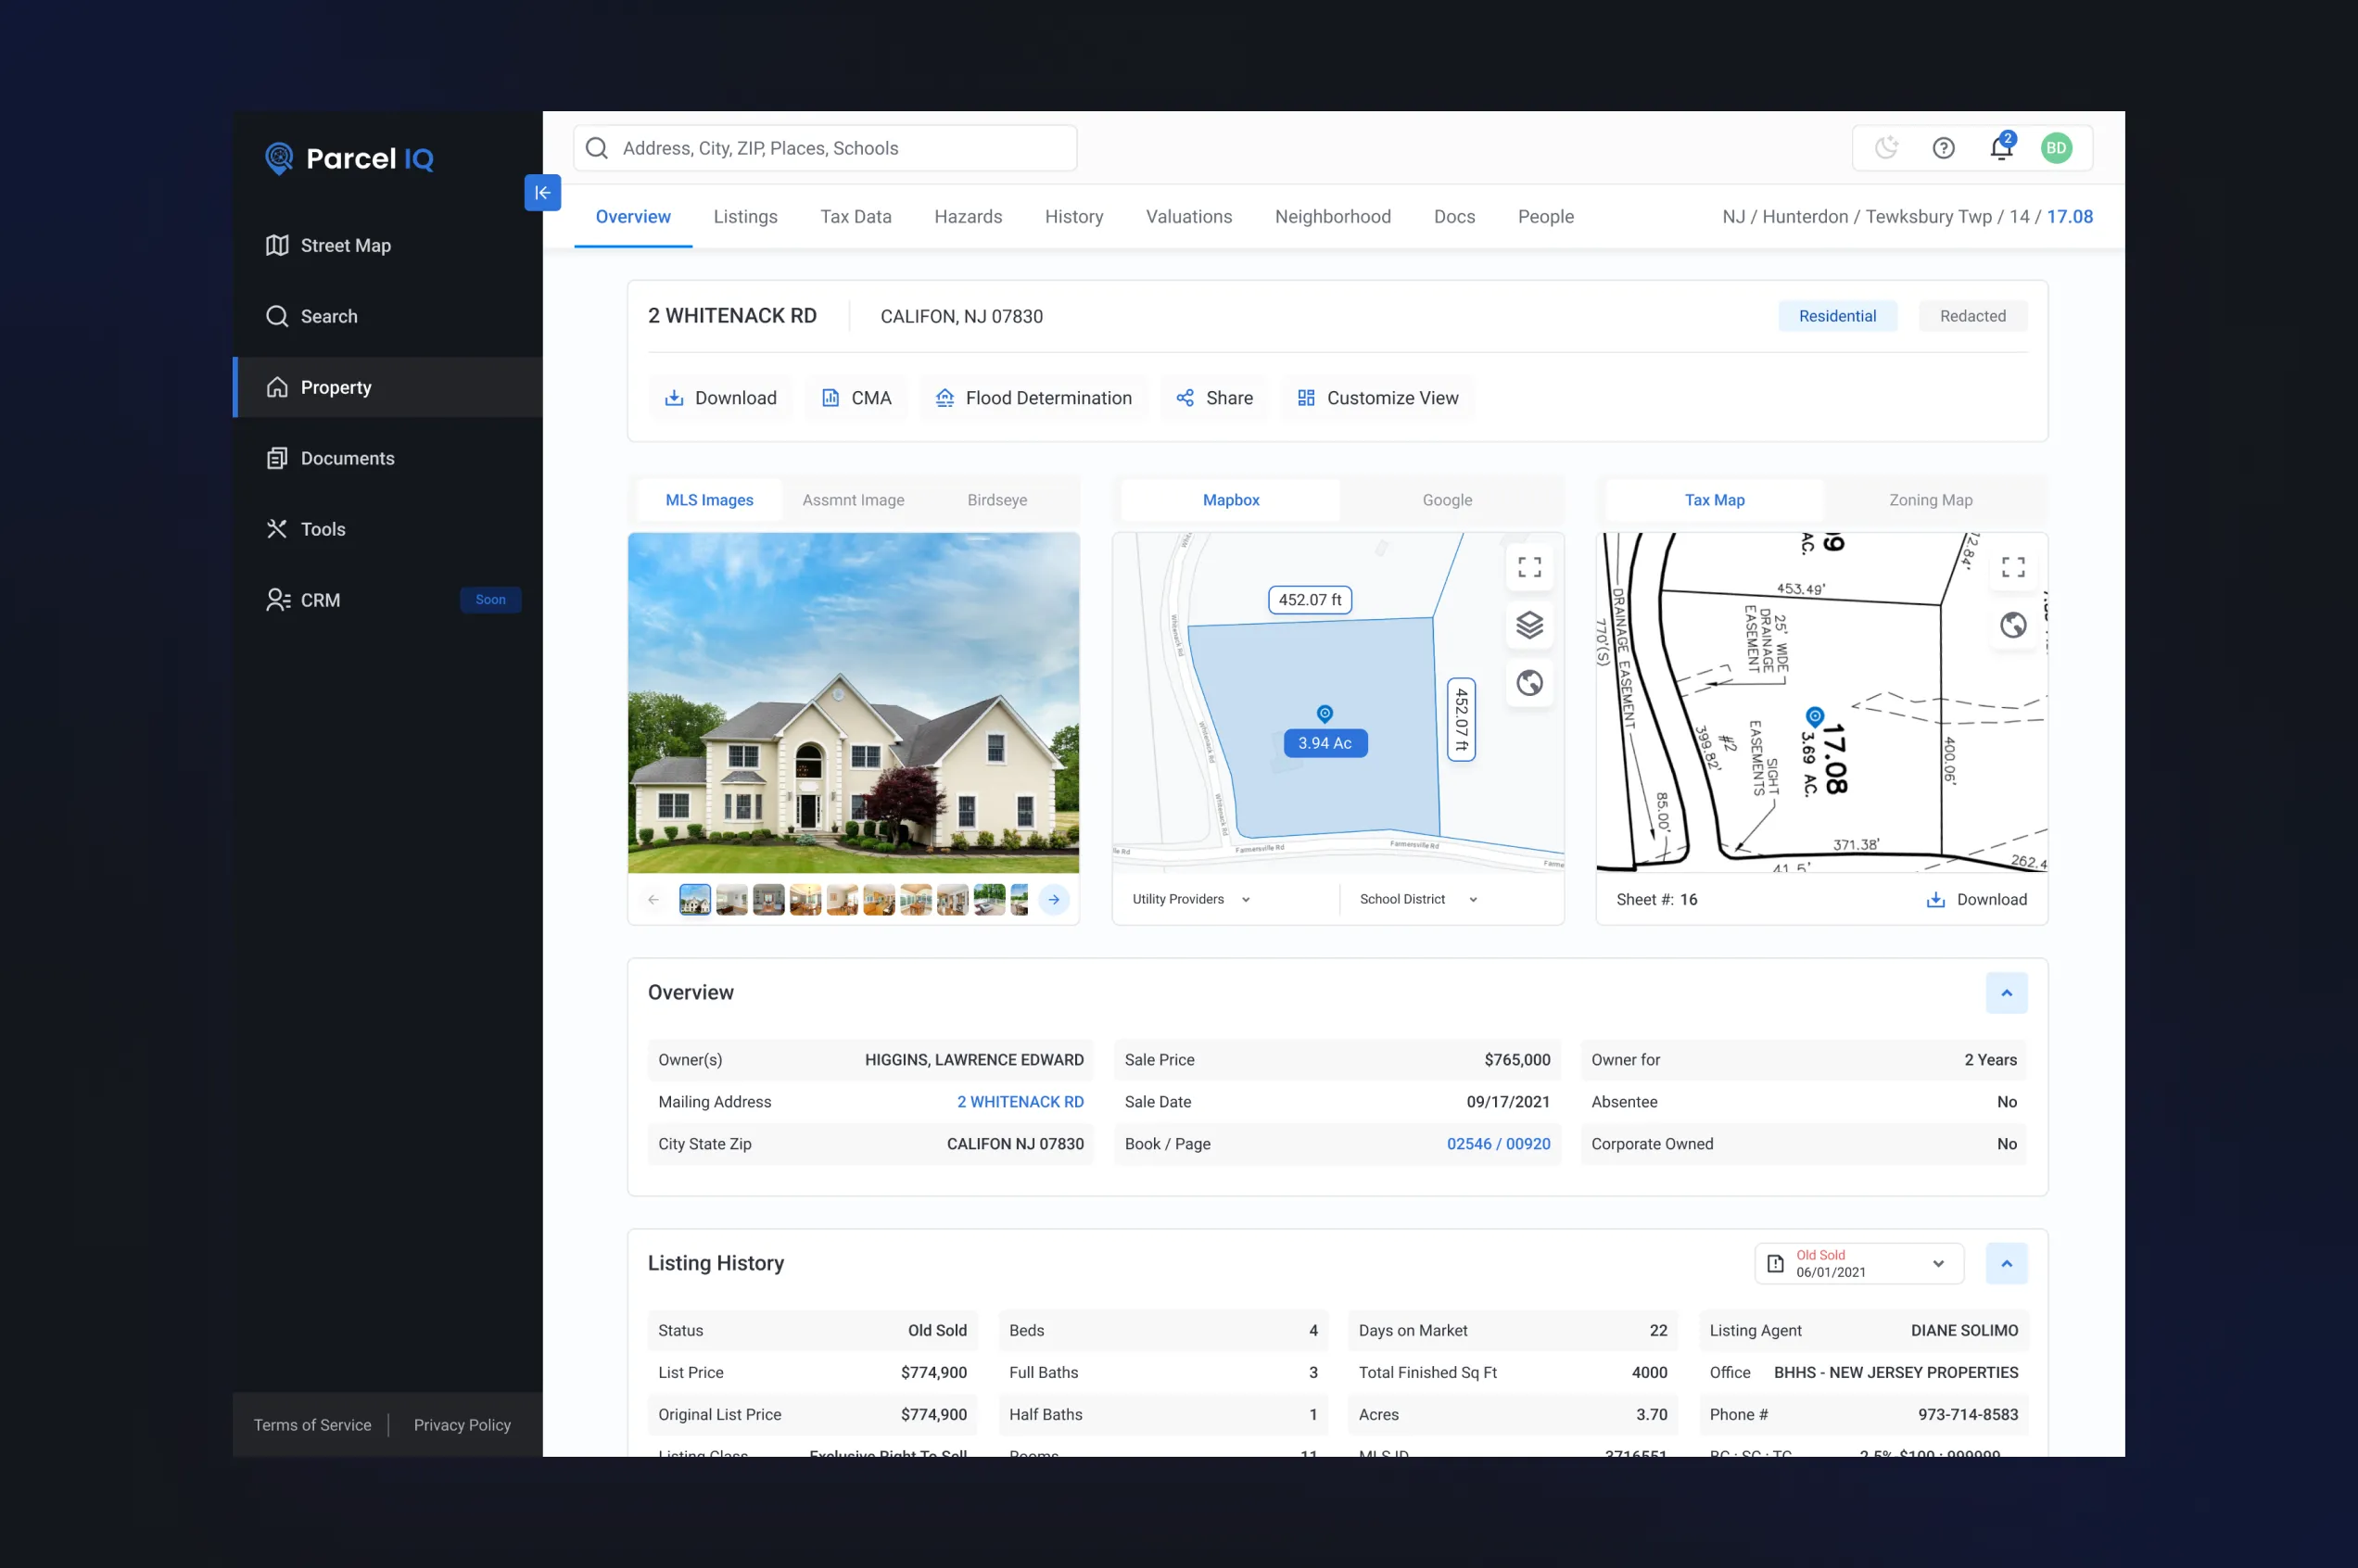2358x1568 pixels.
Task: Open the Tax Data tab
Action: [x=855, y=217]
